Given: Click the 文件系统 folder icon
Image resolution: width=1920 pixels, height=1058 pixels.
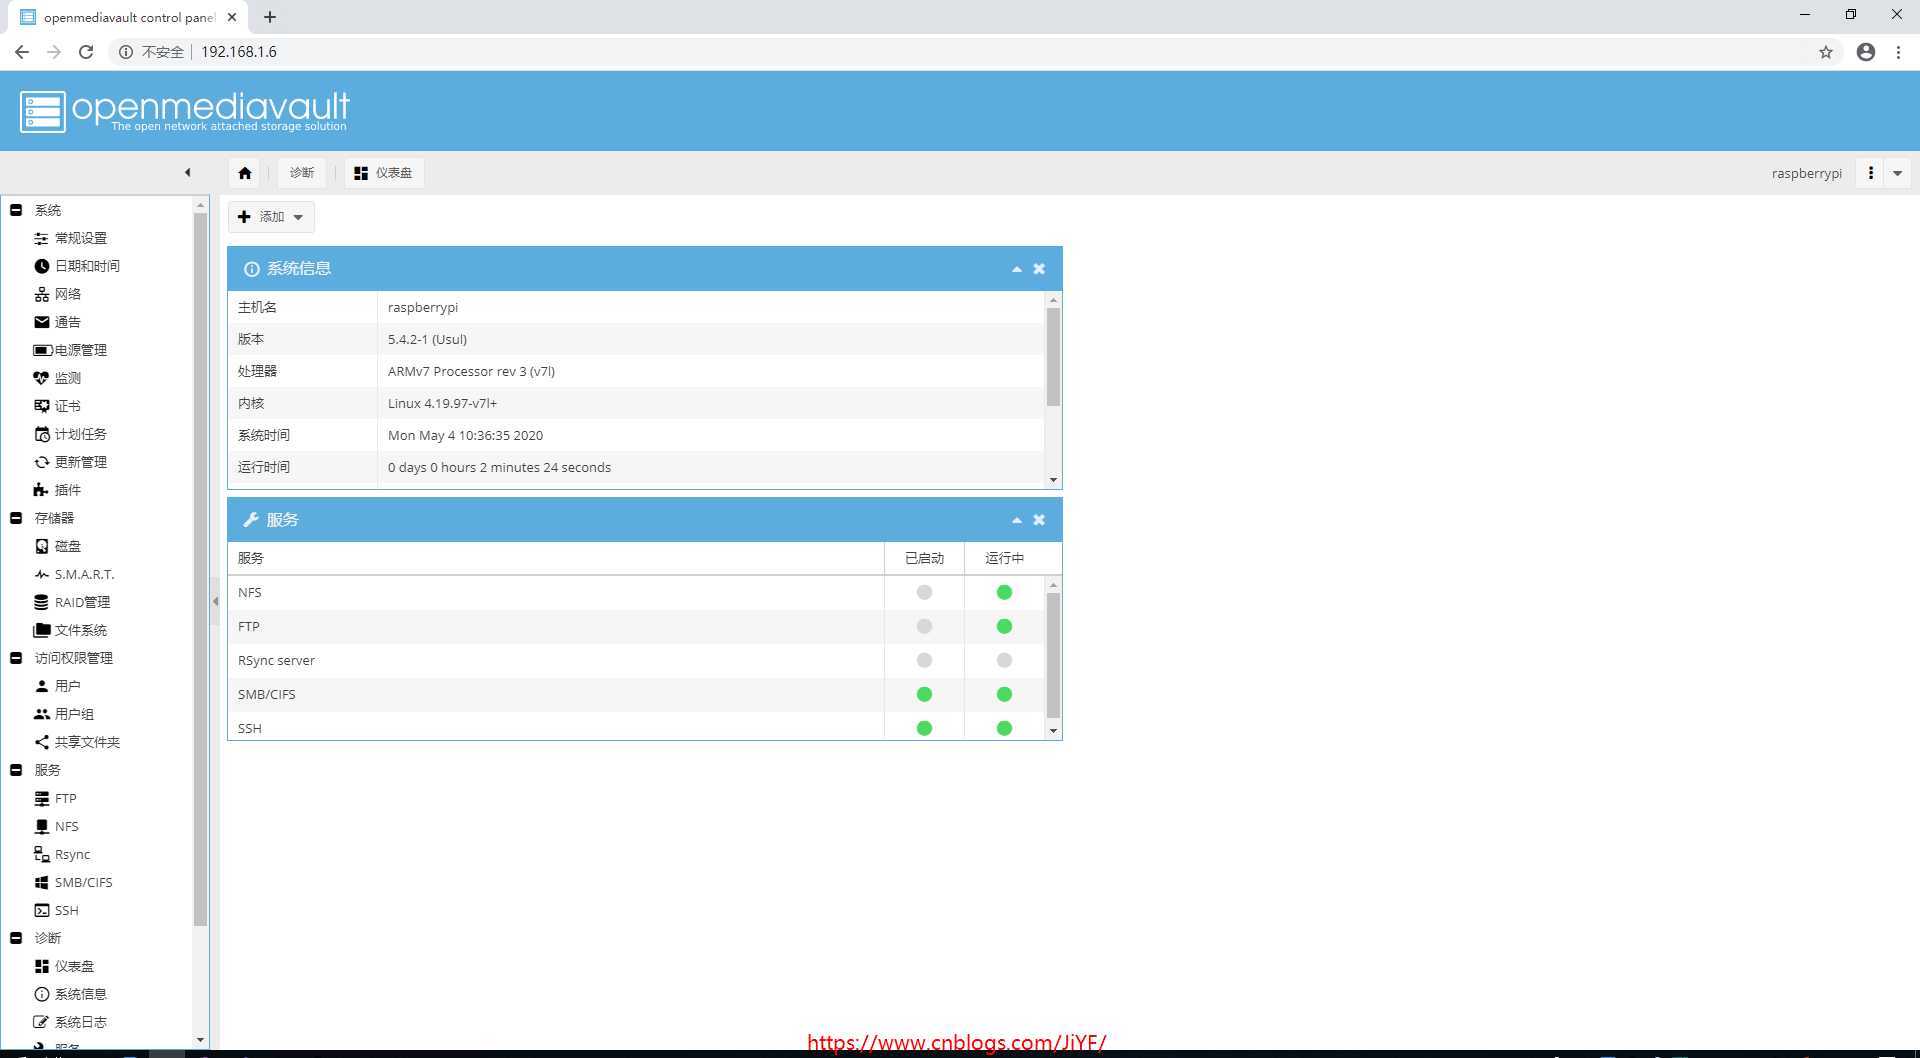Looking at the screenshot, I should [41, 630].
